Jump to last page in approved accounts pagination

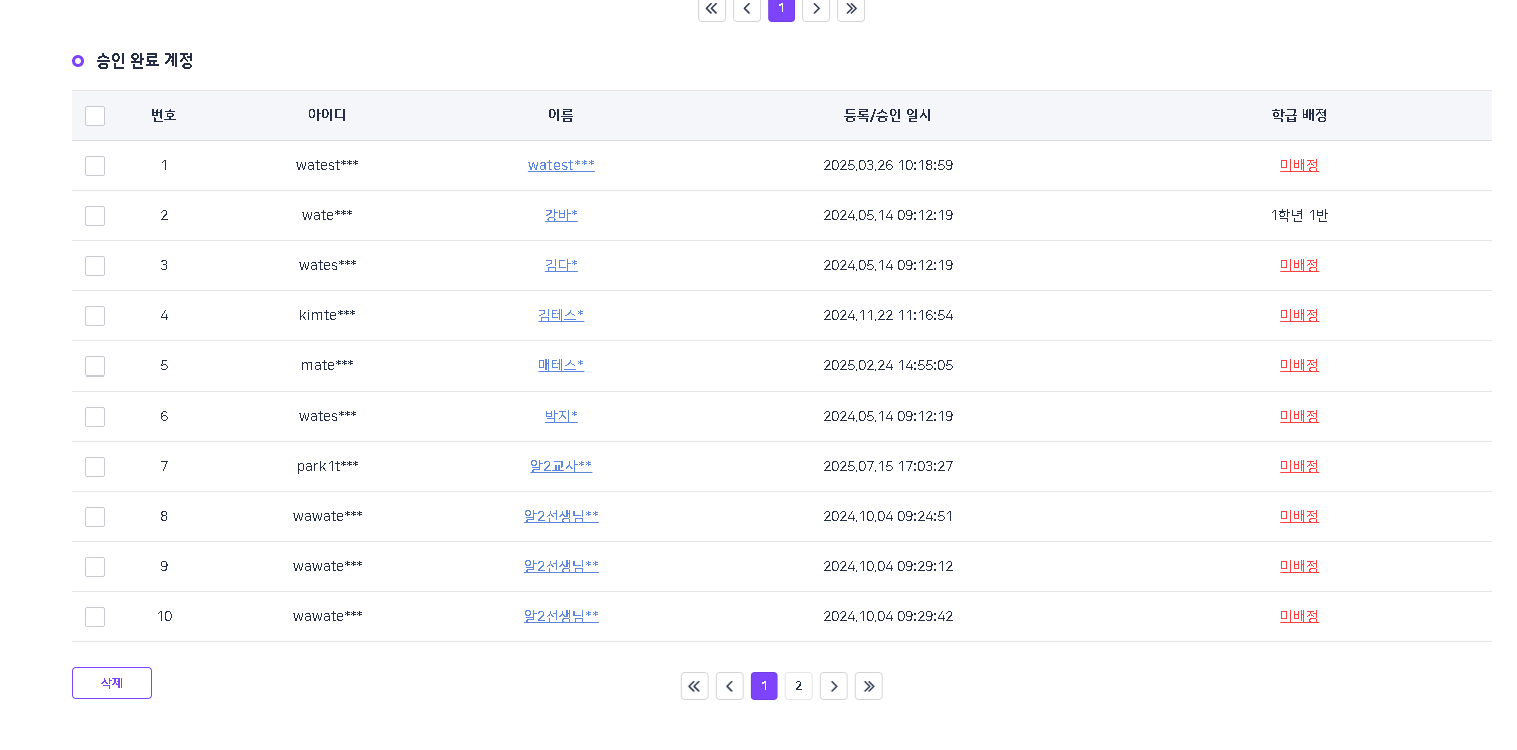pyautogui.click(x=868, y=686)
